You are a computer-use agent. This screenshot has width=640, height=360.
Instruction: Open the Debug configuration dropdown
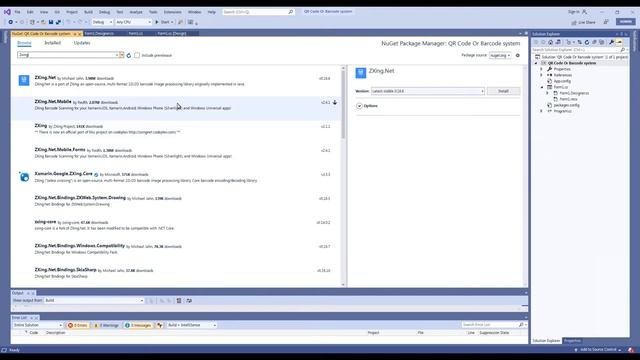coord(102,22)
